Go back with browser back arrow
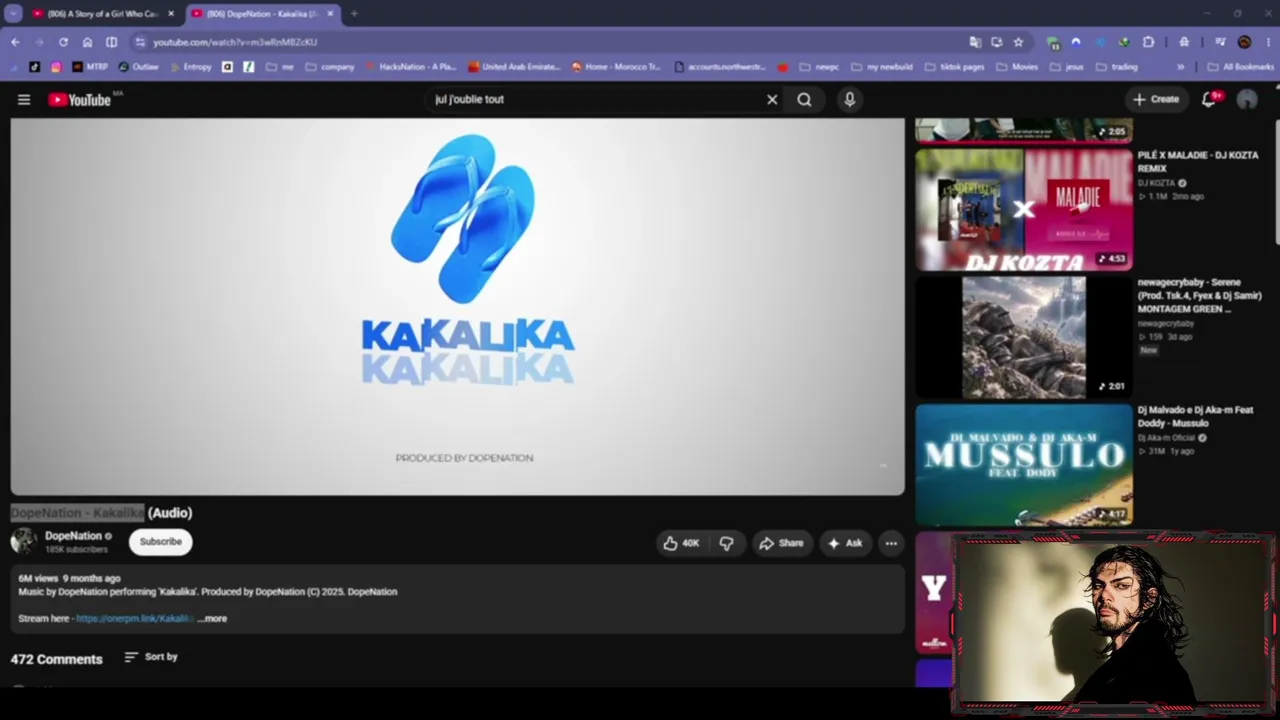 click(15, 42)
